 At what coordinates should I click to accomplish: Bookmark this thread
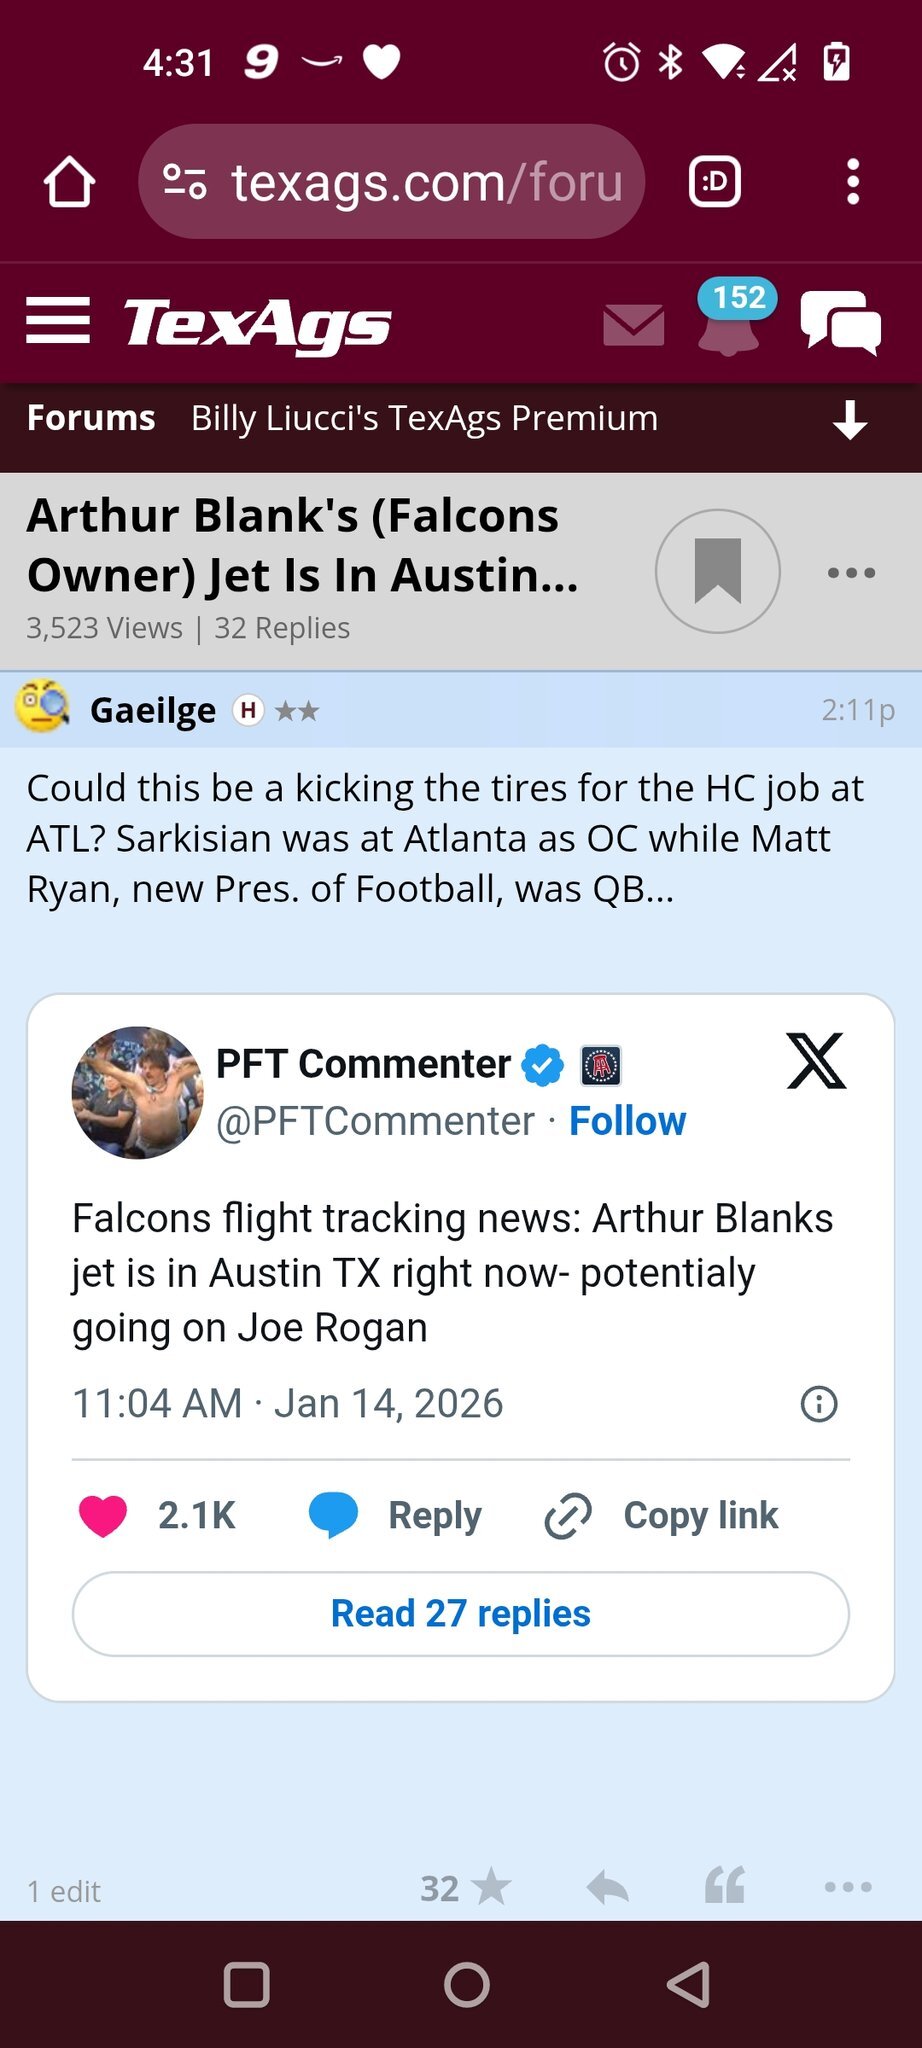coord(717,571)
